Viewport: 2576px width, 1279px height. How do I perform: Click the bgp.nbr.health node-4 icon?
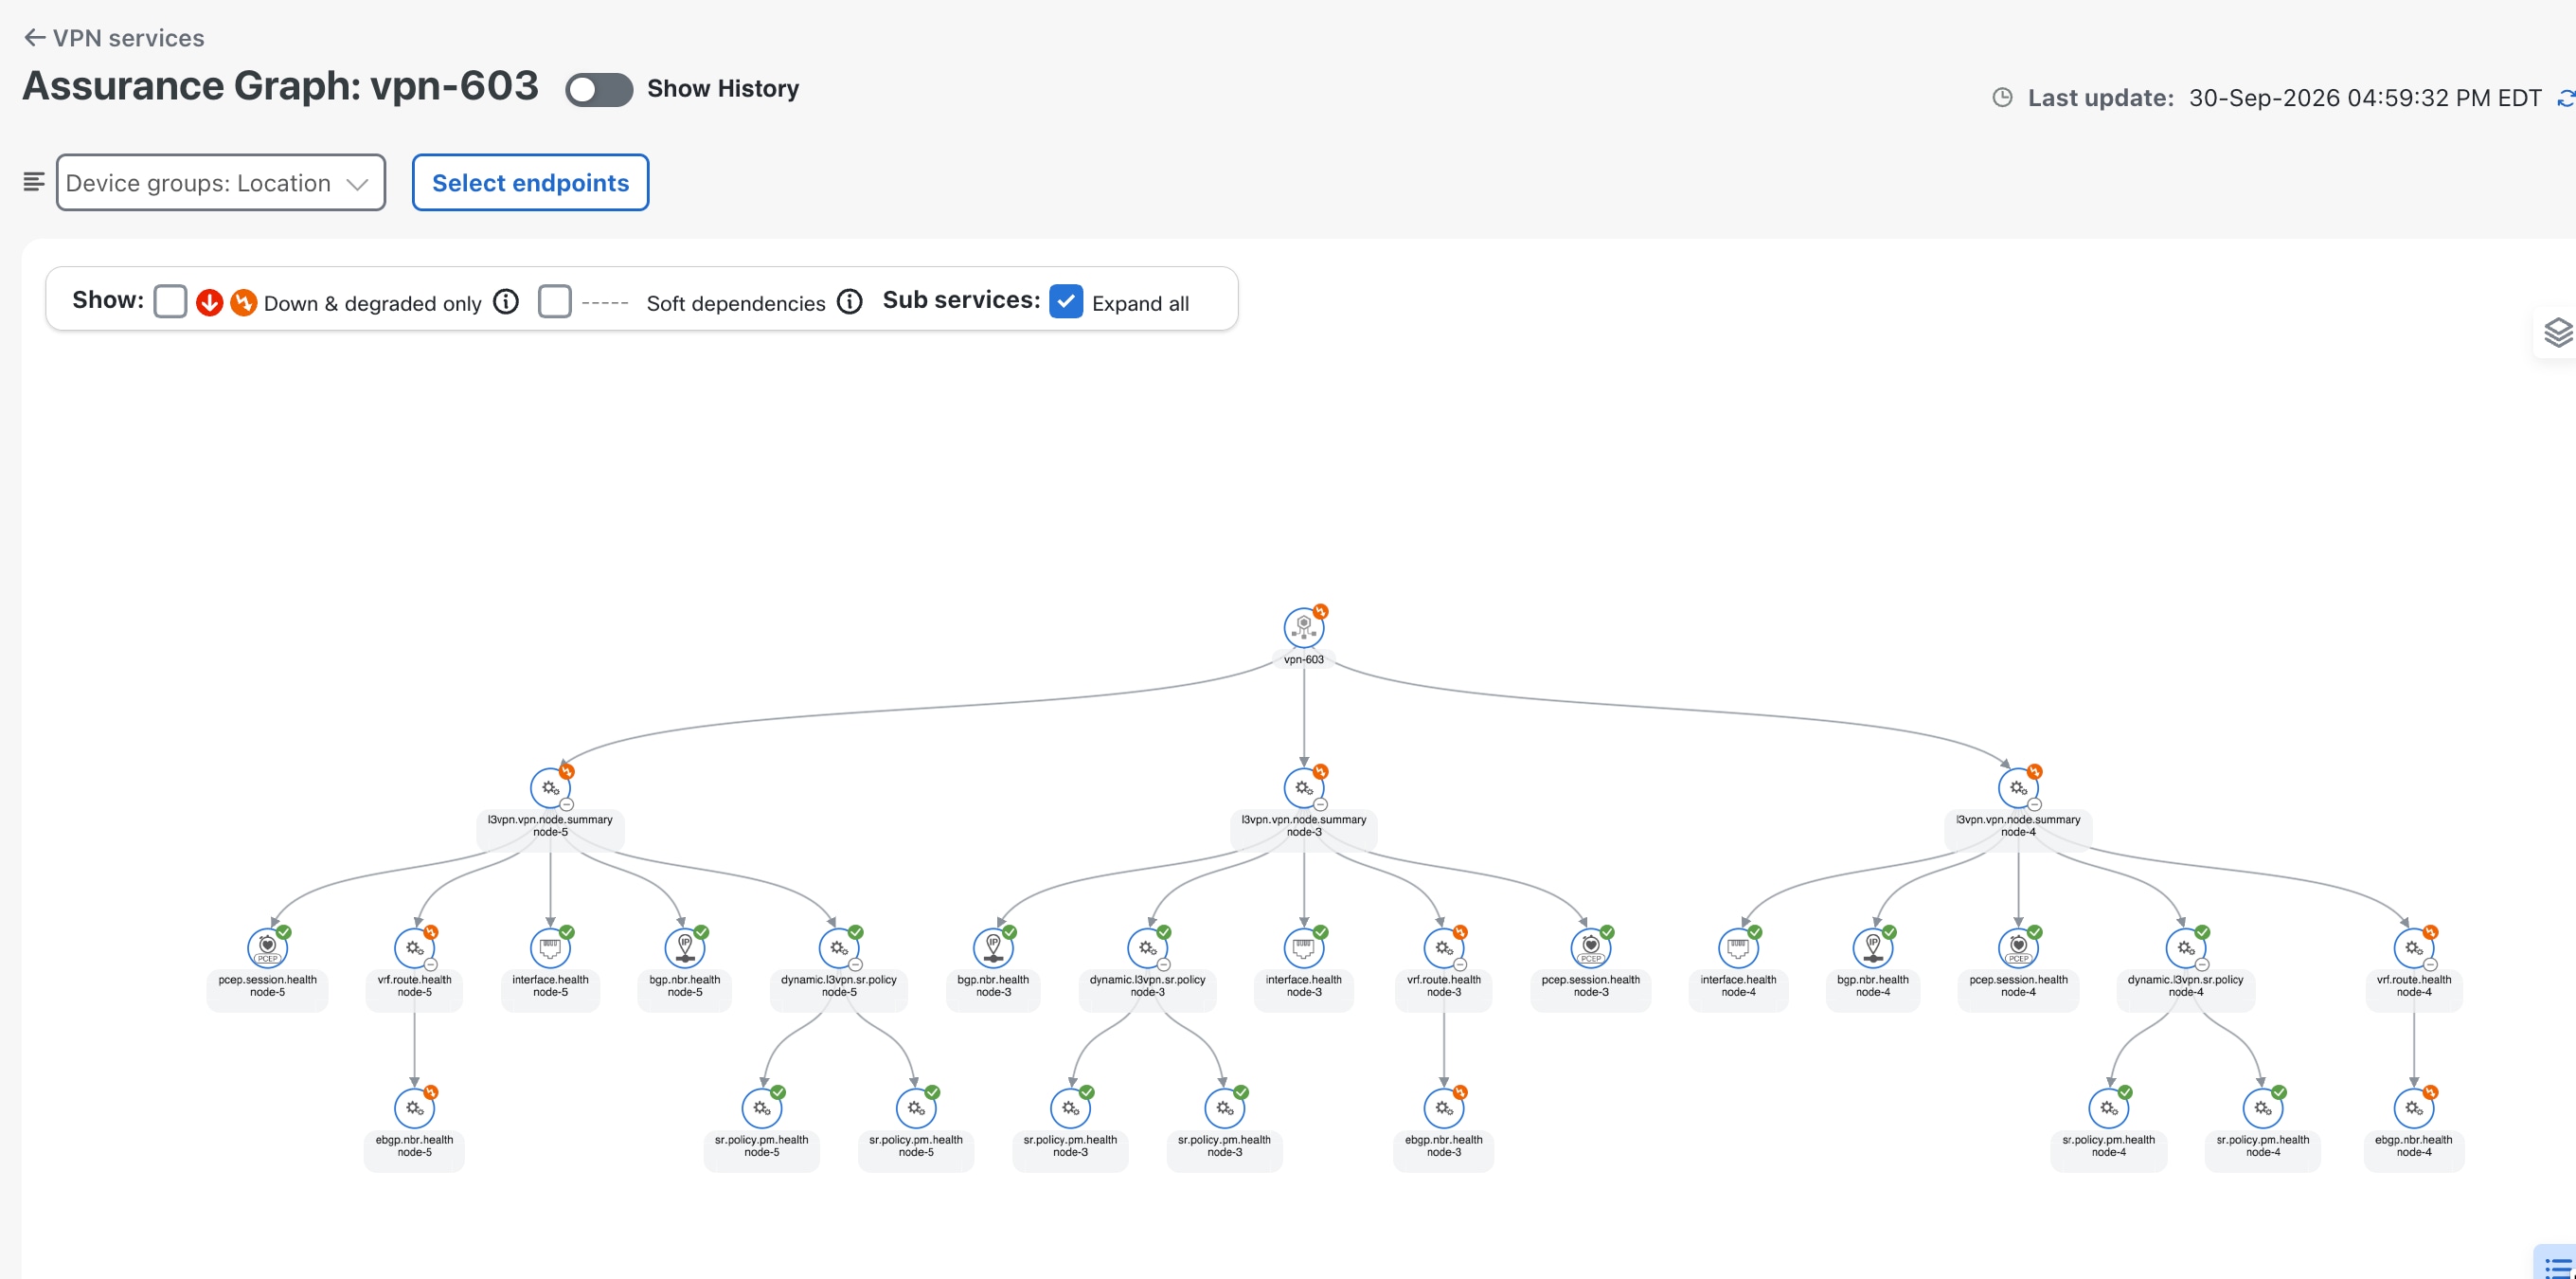[x=1872, y=947]
